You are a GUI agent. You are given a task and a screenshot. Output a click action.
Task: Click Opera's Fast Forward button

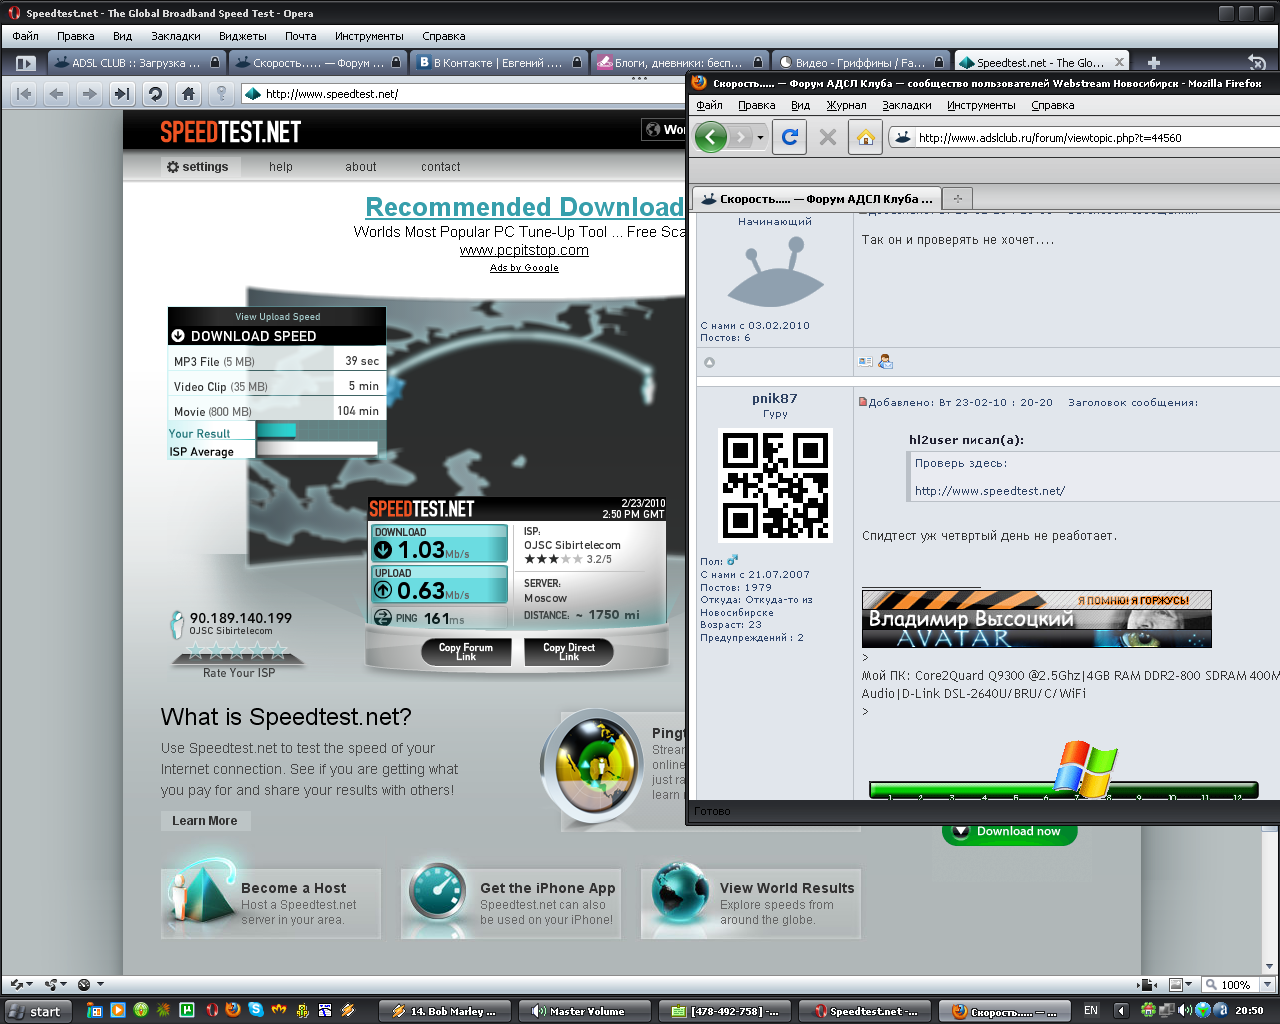pos(122,94)
